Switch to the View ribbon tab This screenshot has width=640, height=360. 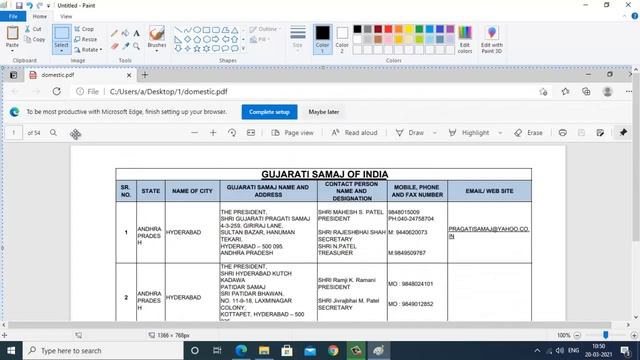(66, 16)
